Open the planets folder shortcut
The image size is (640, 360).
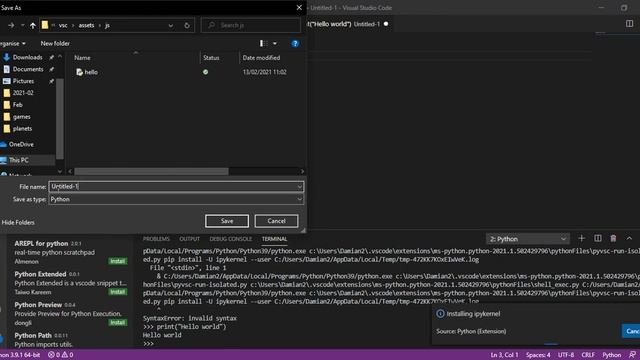(x=22, y=129)
